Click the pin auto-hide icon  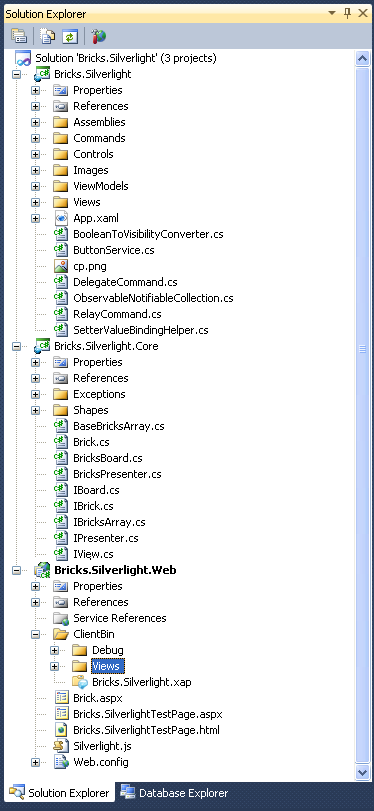347,13
